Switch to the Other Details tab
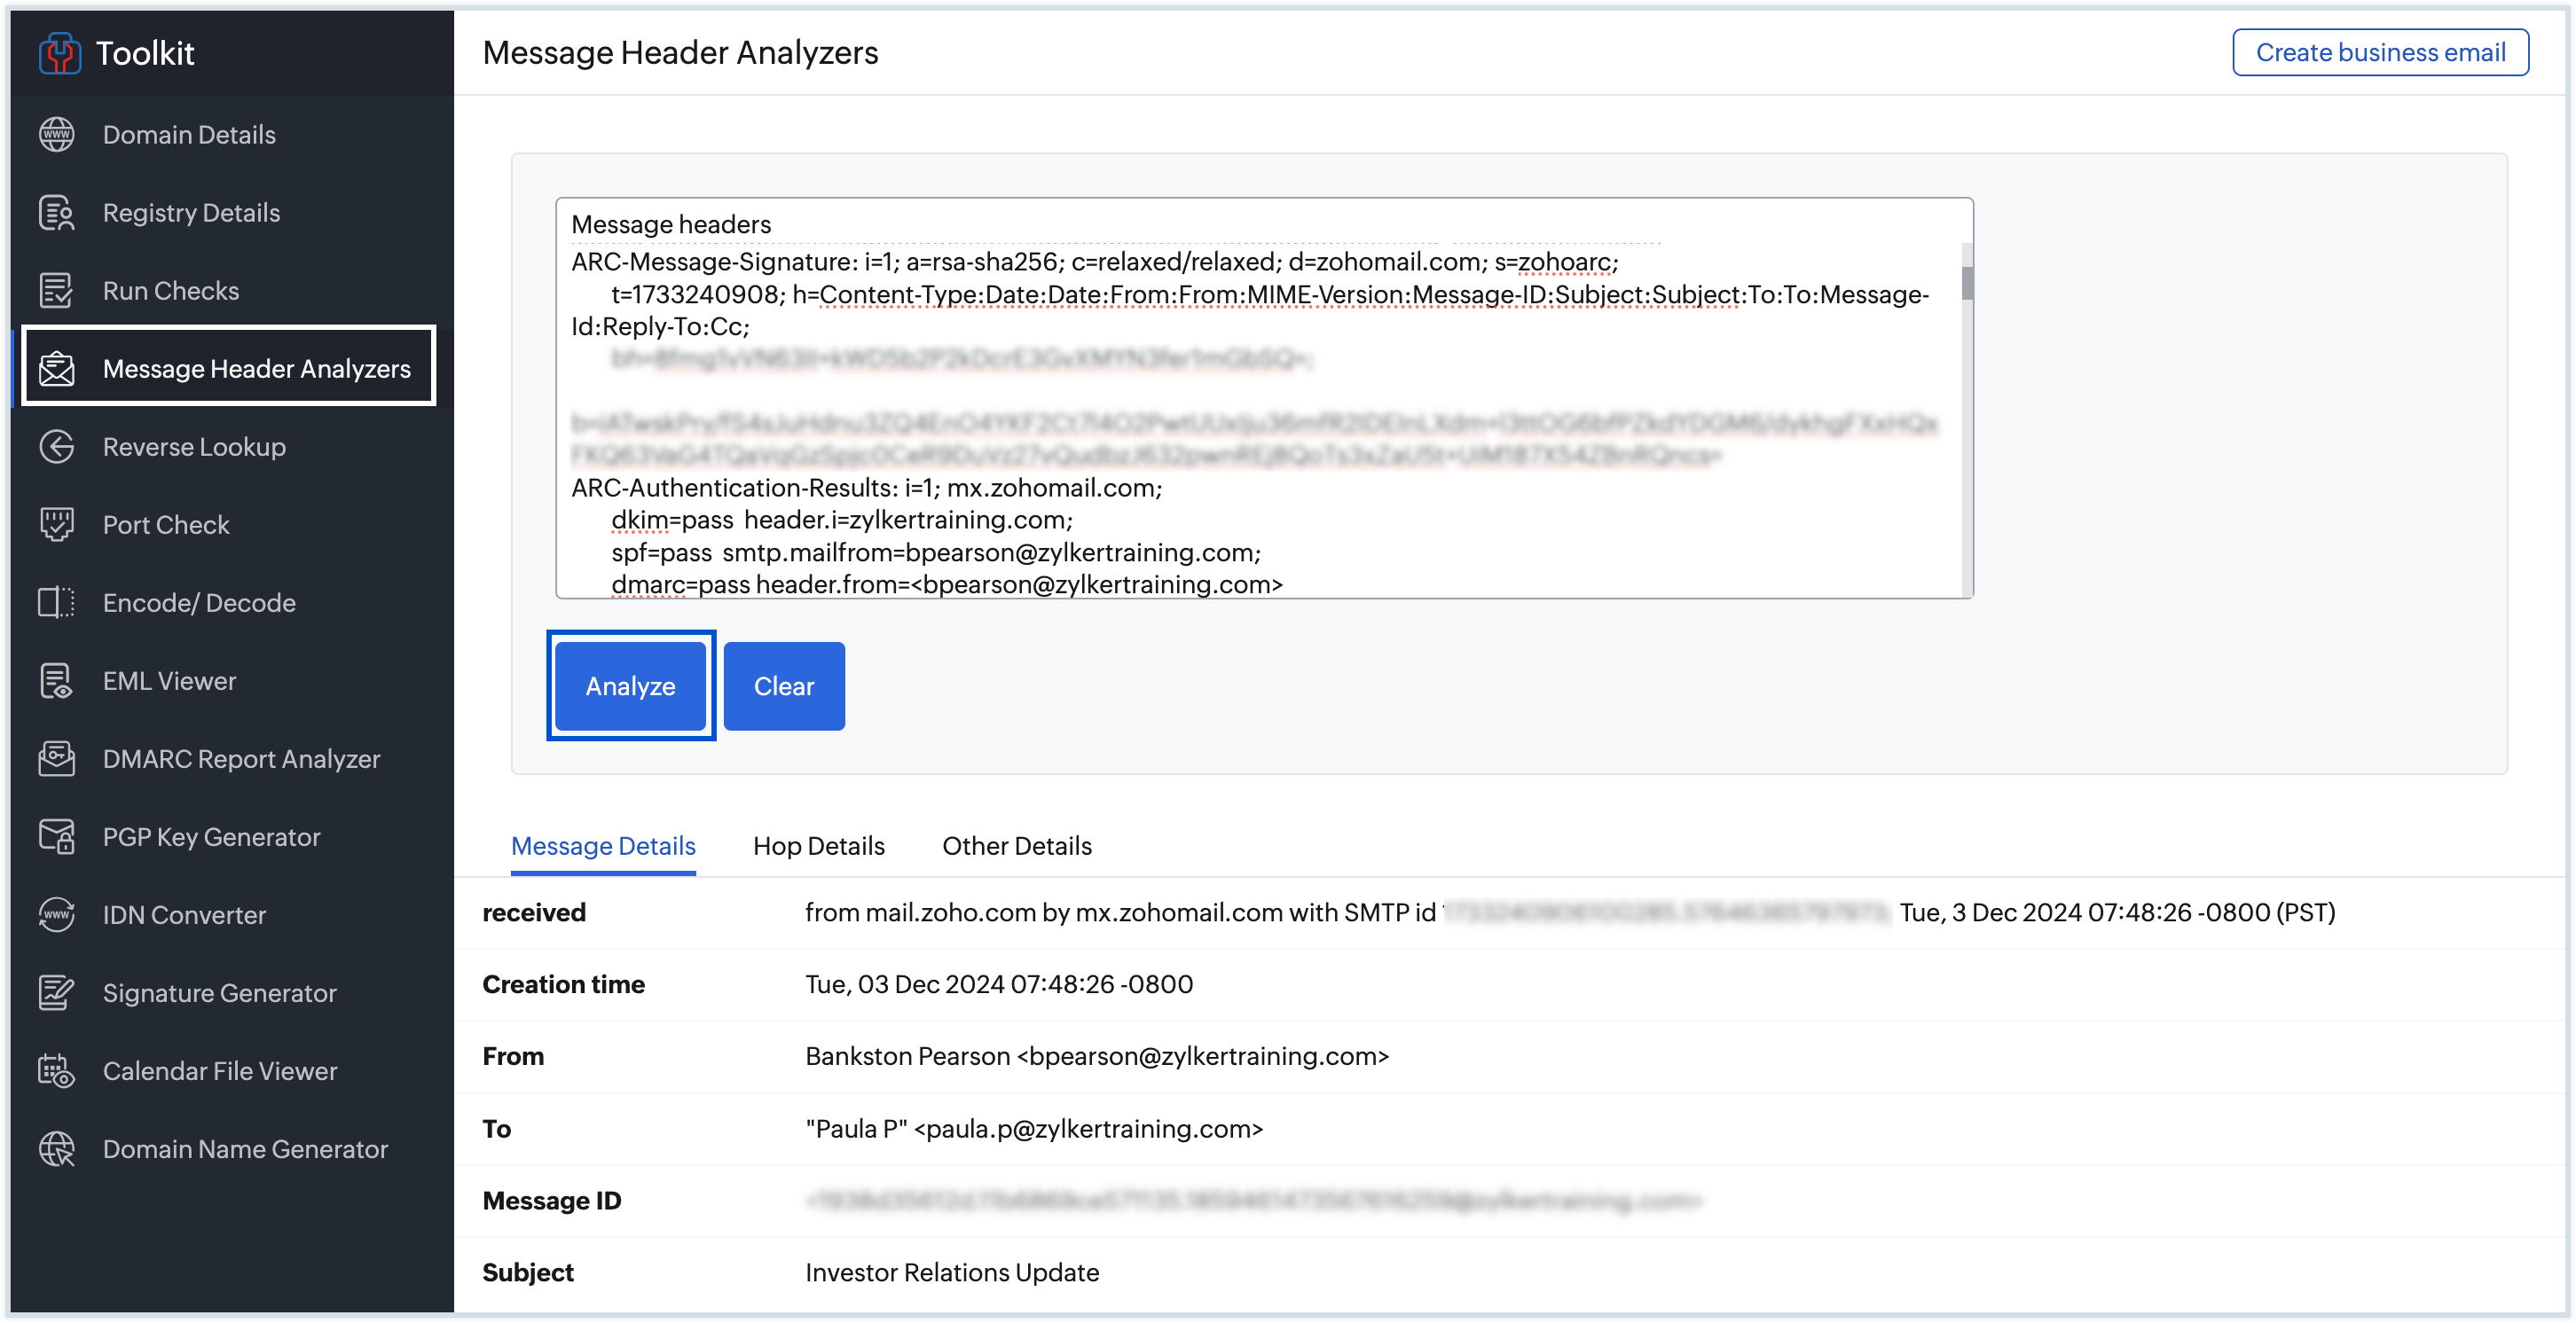Viewport: 2576px width, 1323px height. point(1016,846)
